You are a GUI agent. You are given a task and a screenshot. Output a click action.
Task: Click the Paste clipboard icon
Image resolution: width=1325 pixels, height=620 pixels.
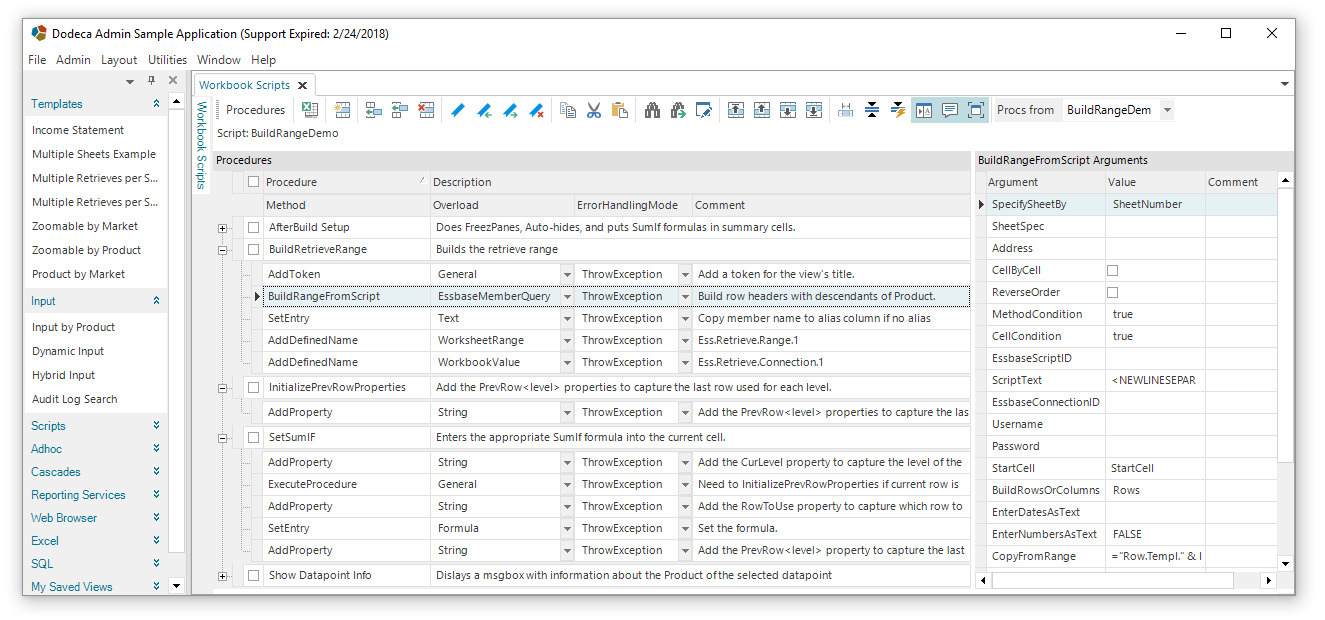click(x=620, y=110)
